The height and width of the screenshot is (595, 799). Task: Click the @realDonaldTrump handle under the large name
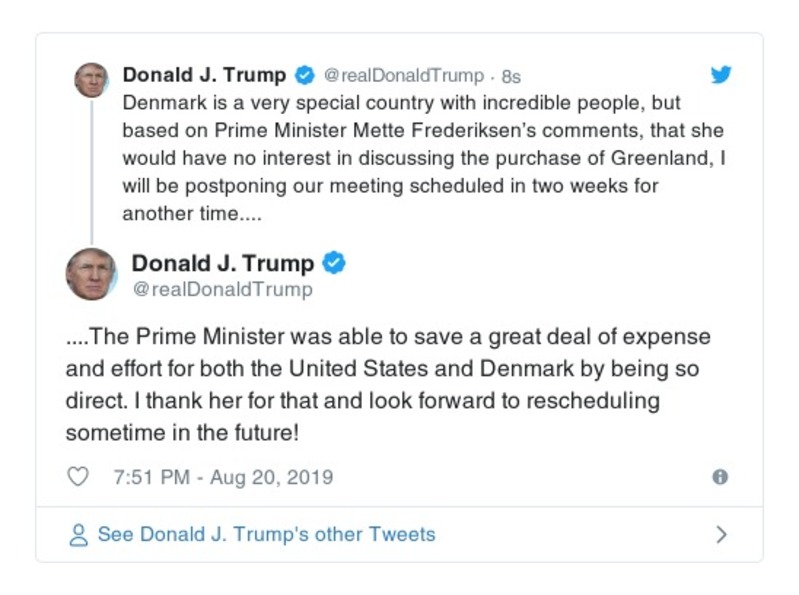[222, 290]
